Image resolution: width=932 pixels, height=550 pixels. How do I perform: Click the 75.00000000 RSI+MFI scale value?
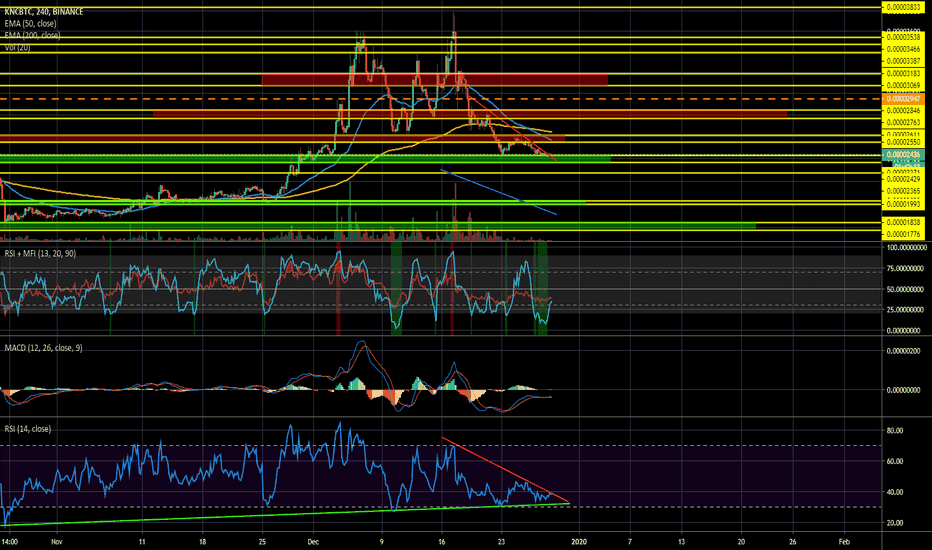tap(906, 268)
